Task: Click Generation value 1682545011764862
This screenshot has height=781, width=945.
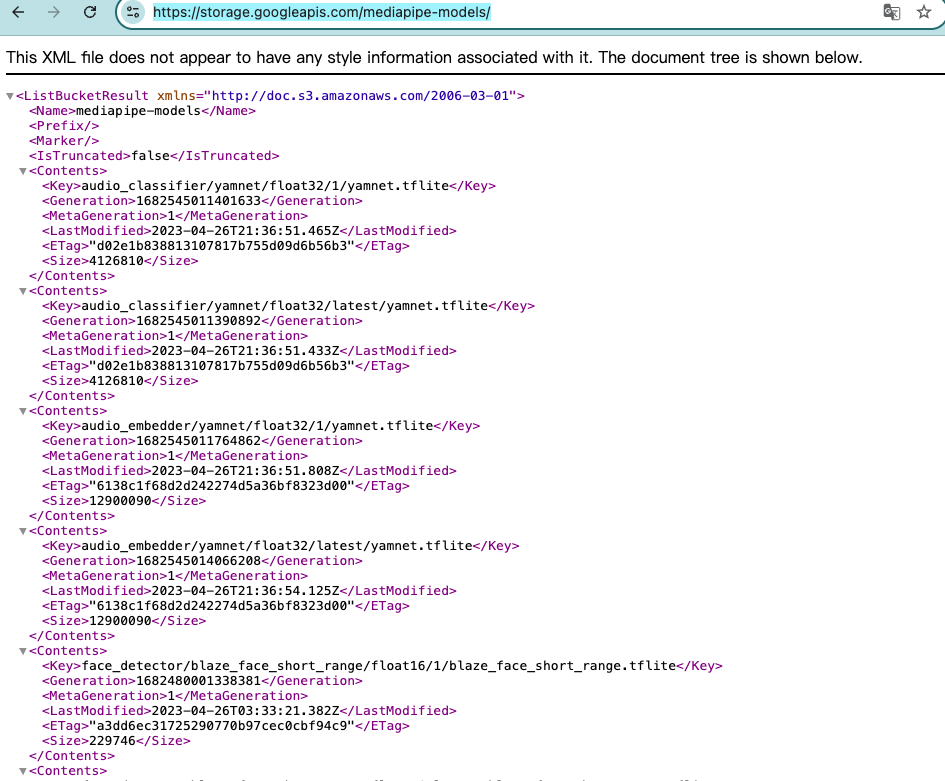Action: click(198, 441)
